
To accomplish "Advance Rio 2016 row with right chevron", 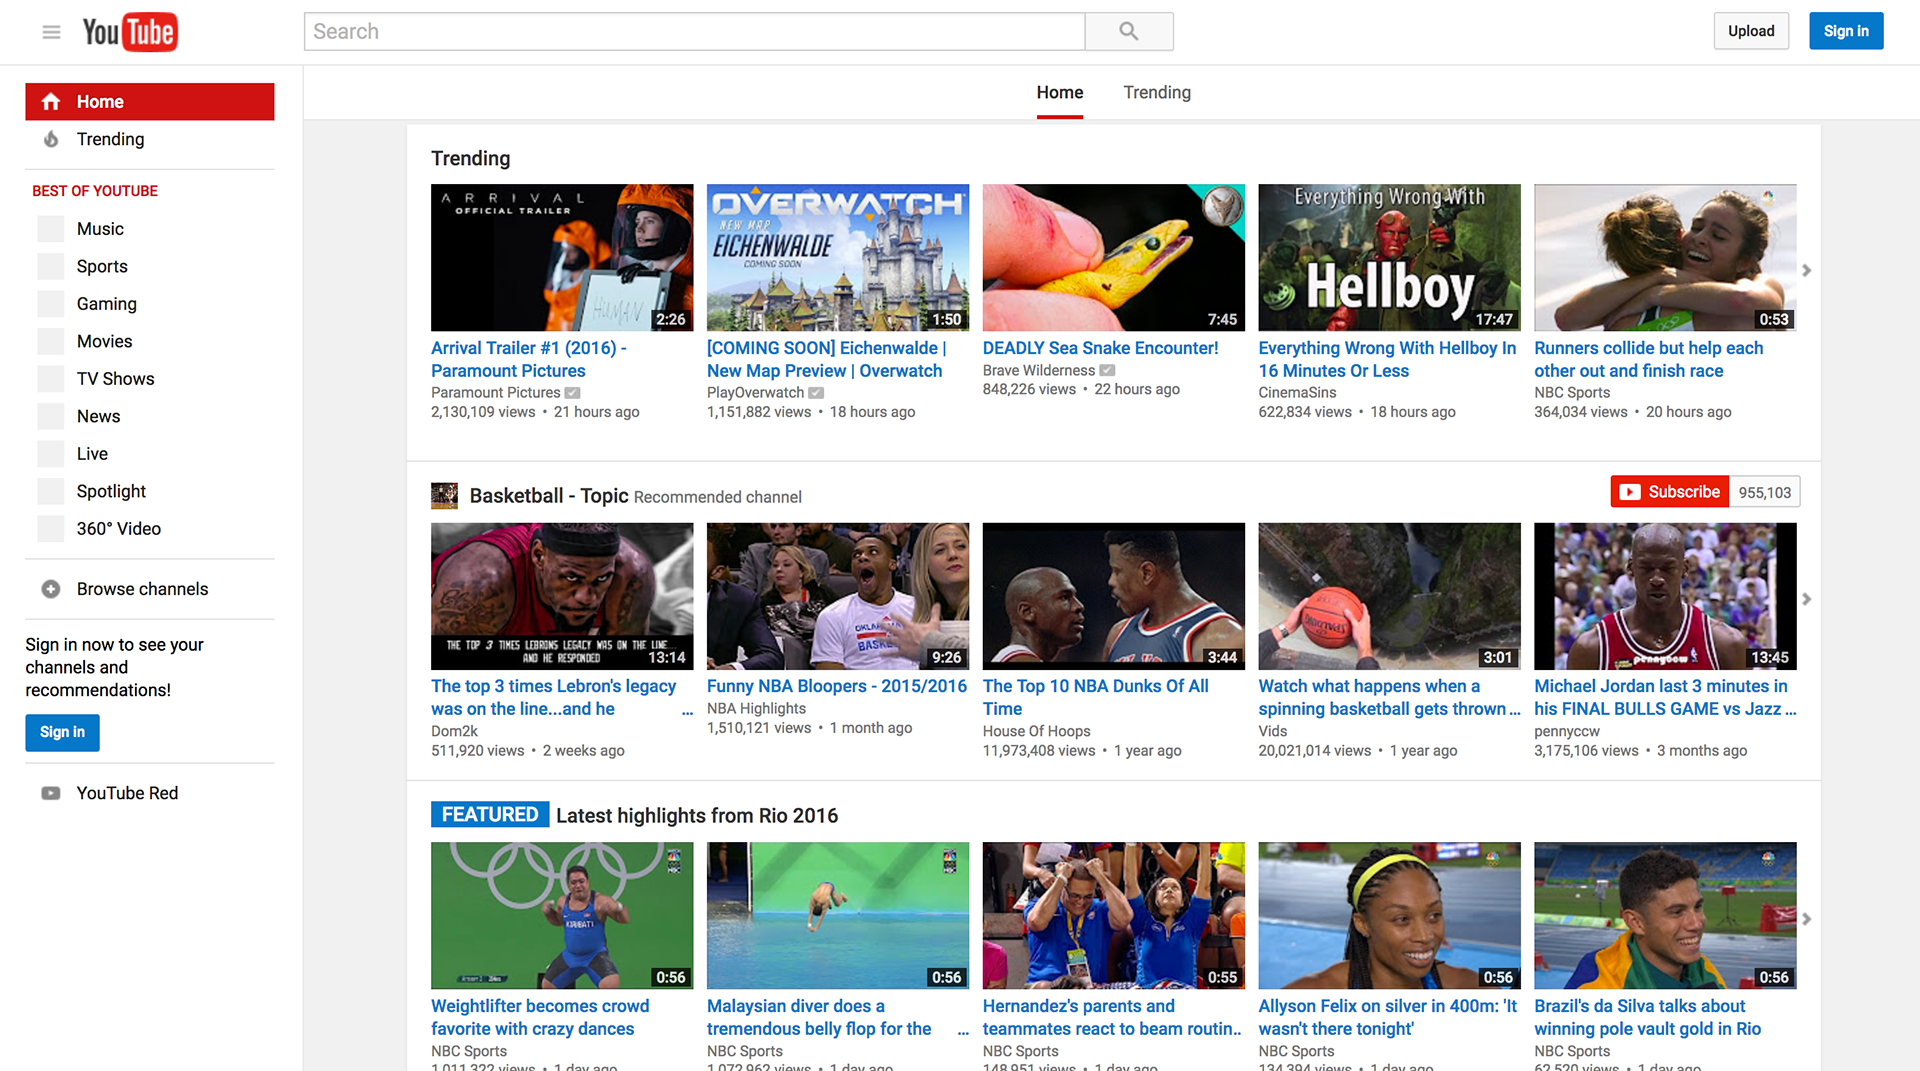I will point(1806,919).
